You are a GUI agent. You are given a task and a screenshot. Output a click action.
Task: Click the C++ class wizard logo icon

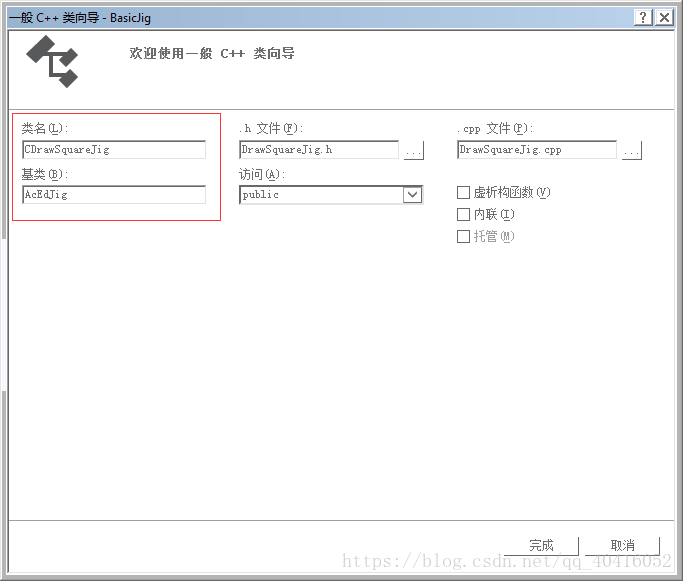[x=52, y=62]
